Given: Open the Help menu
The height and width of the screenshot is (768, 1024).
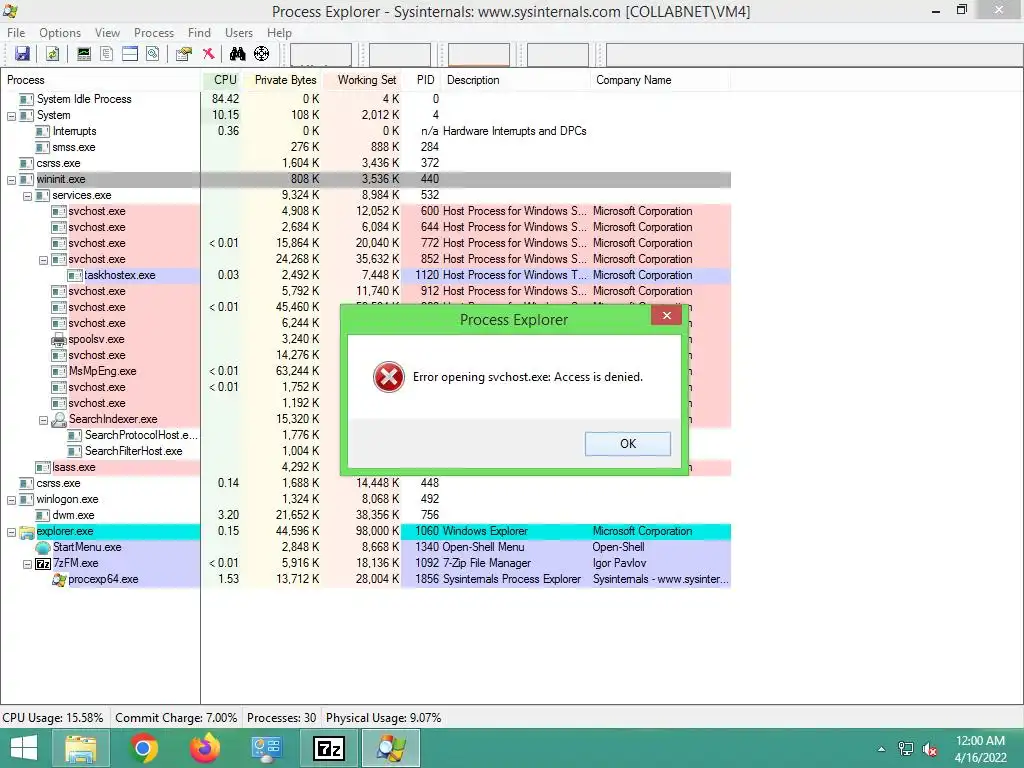Looking at the screenshot, I should click(x=279, y=33).
